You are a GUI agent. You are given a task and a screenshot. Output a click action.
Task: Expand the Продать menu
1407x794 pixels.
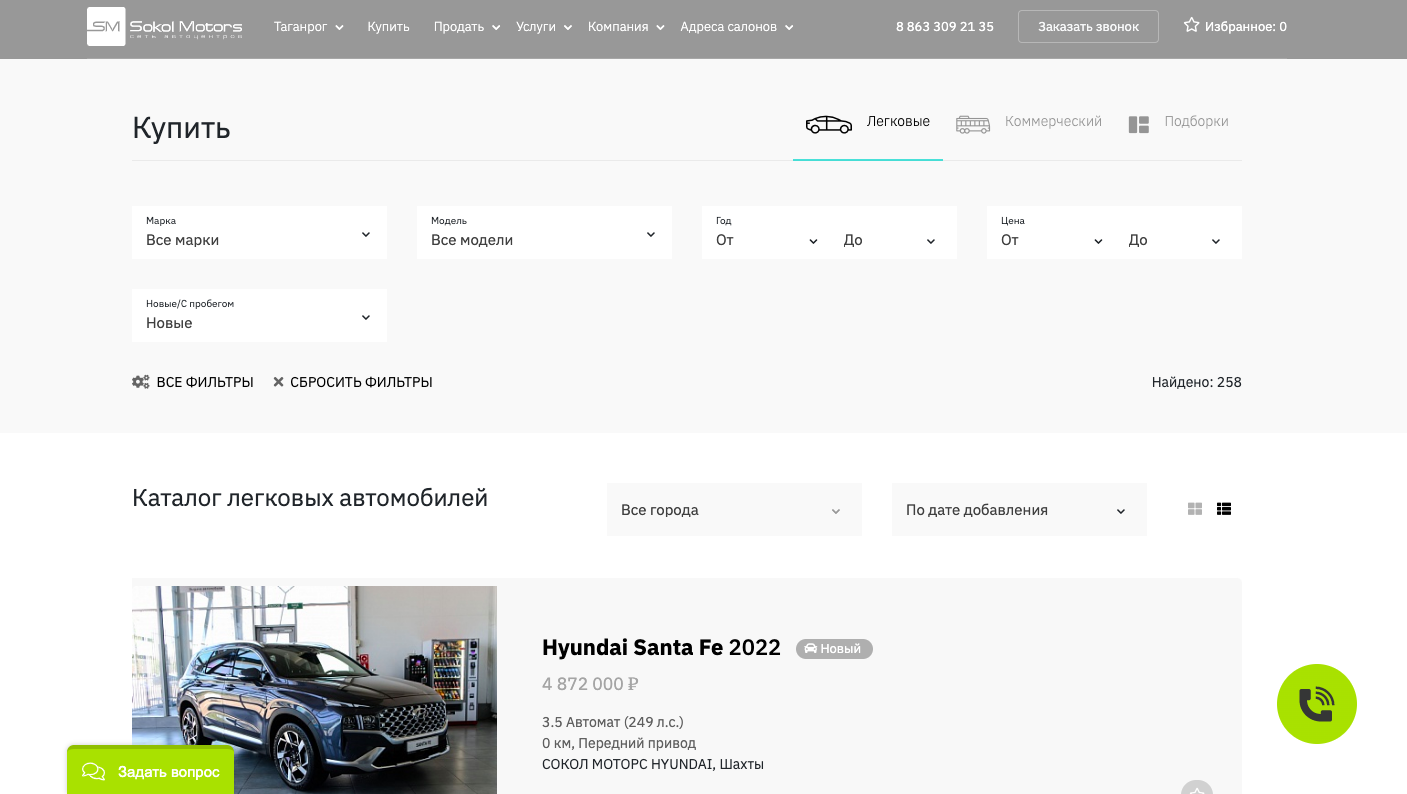[467, 27]
